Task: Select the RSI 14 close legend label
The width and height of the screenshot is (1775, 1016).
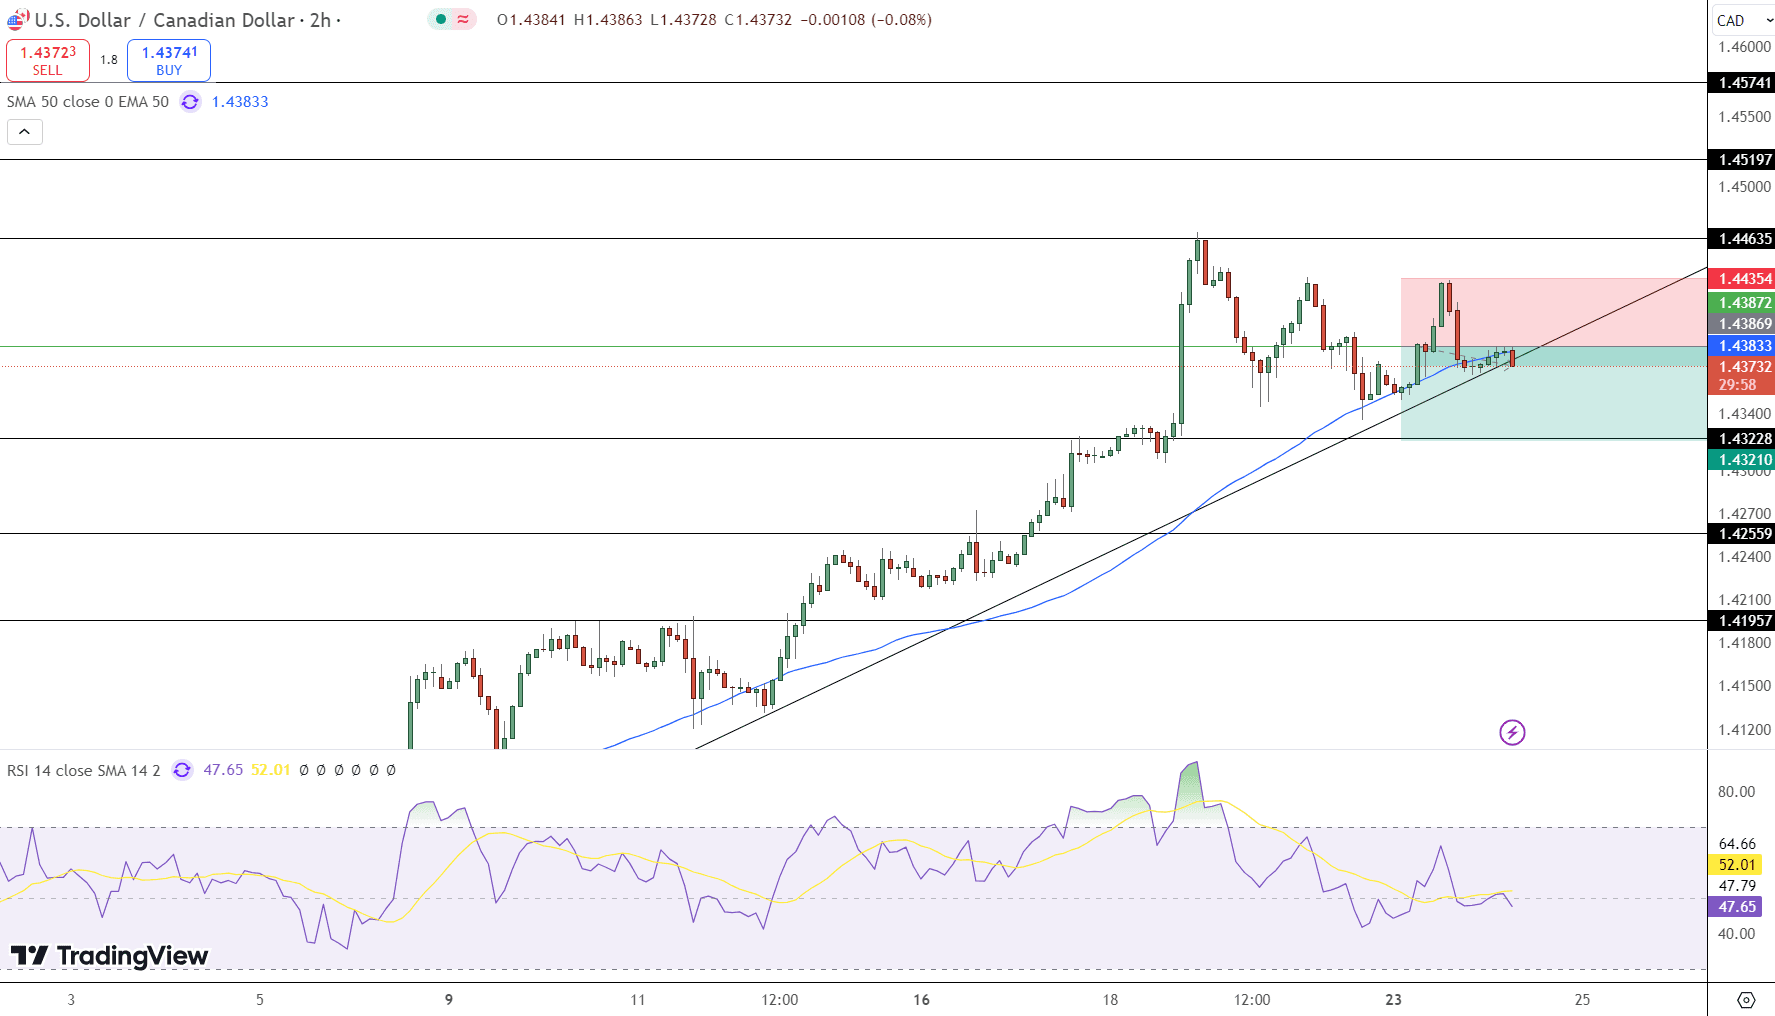Action: [x=83, y=770]
